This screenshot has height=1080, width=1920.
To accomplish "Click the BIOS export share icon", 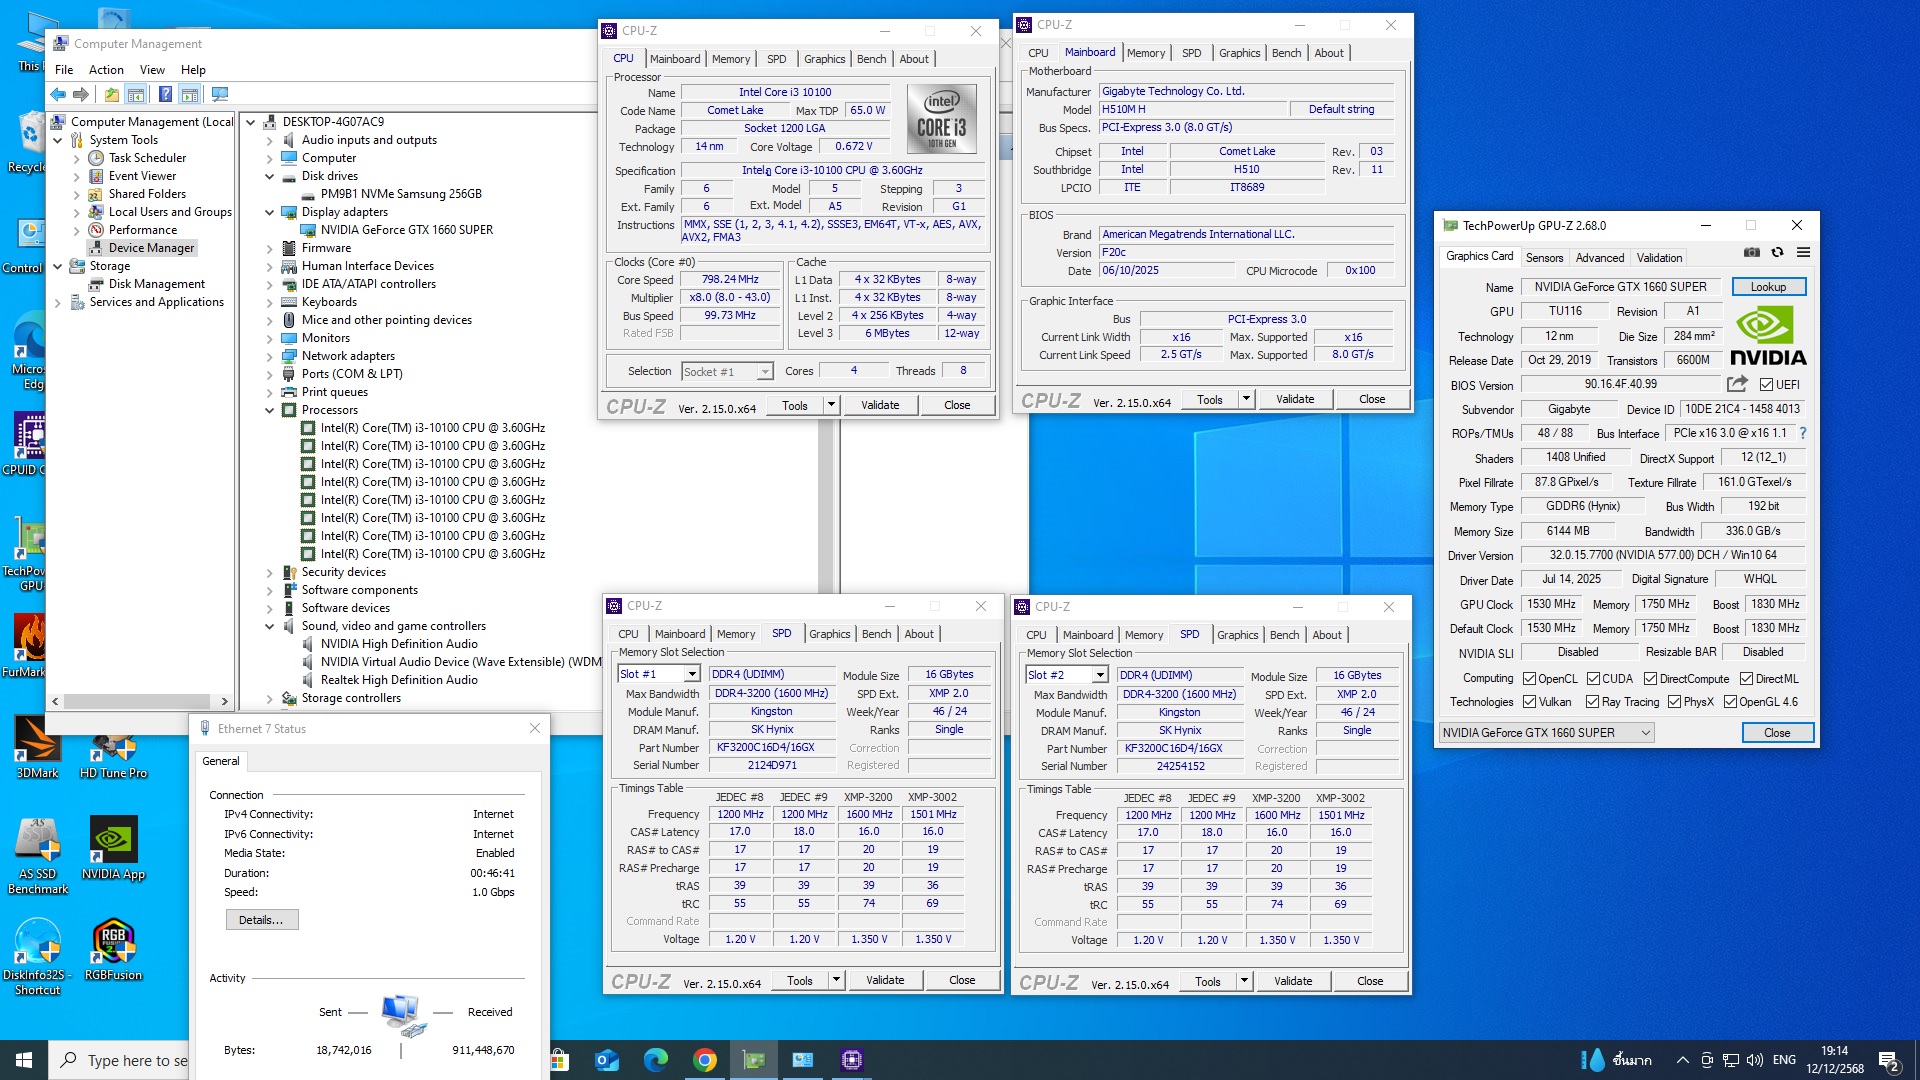I will point(1737,384).
